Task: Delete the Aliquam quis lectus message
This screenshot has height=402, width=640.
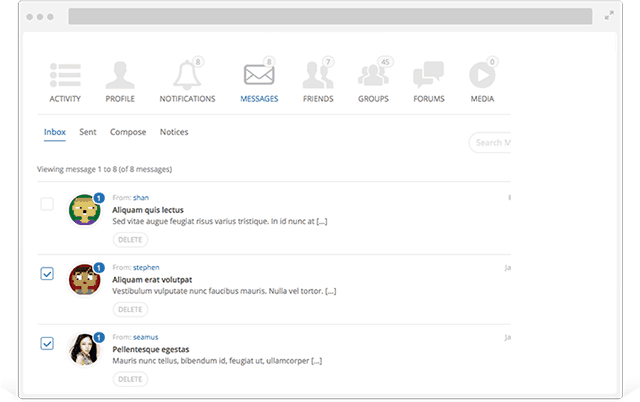Action: pyautogui.click(x=130, y=240)
